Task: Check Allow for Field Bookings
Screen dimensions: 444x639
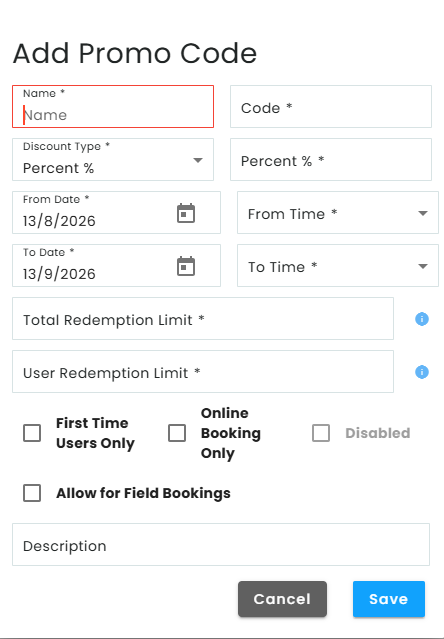Action: click(32, 493)
